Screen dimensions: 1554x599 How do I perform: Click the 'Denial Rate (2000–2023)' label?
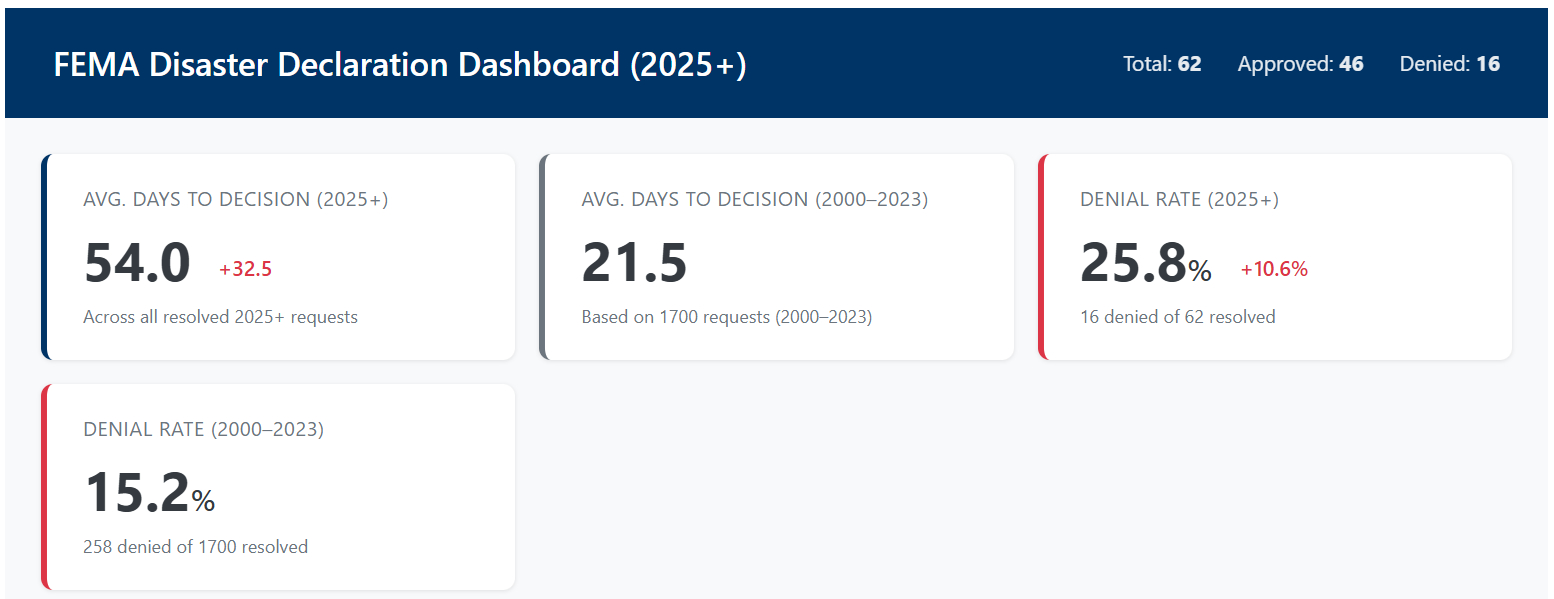coord(203,429)
